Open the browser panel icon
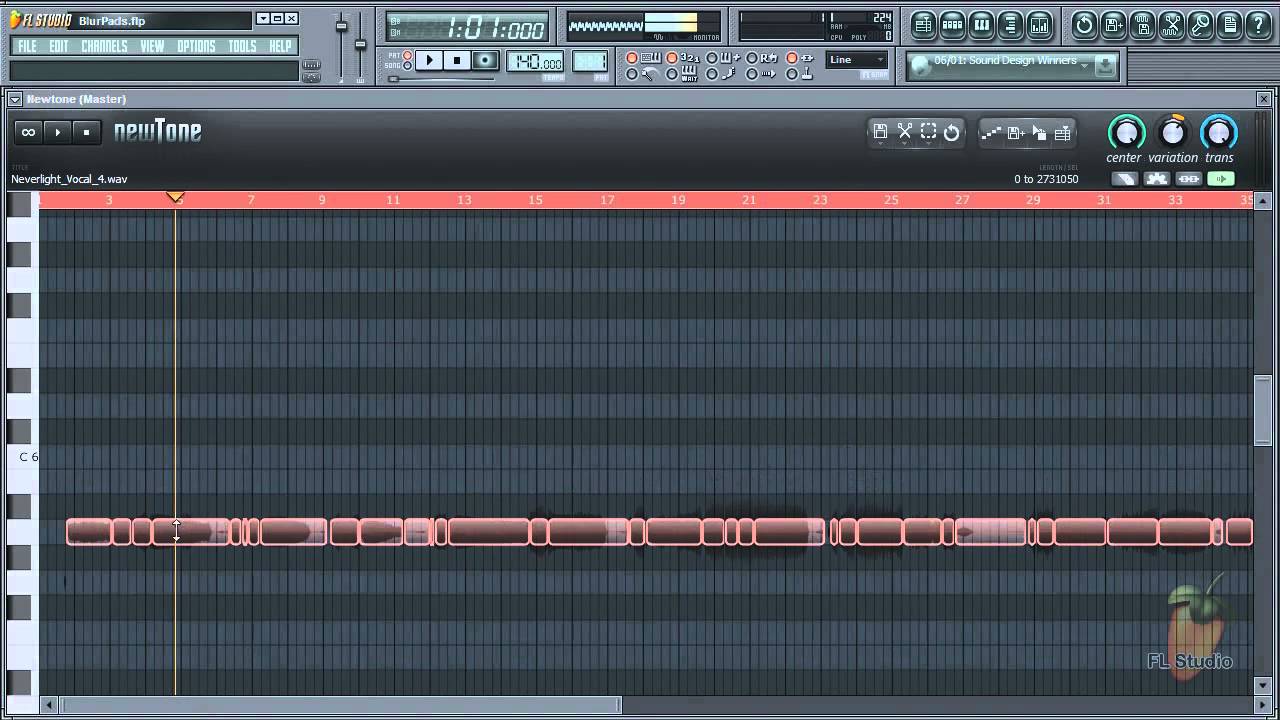 point(1010,25)
